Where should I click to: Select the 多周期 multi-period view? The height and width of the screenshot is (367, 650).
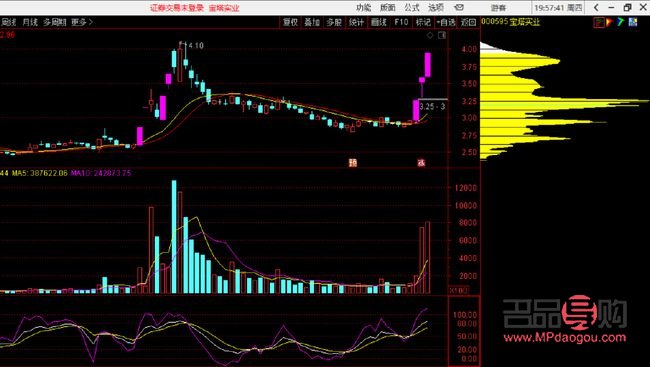click(54, 22)
